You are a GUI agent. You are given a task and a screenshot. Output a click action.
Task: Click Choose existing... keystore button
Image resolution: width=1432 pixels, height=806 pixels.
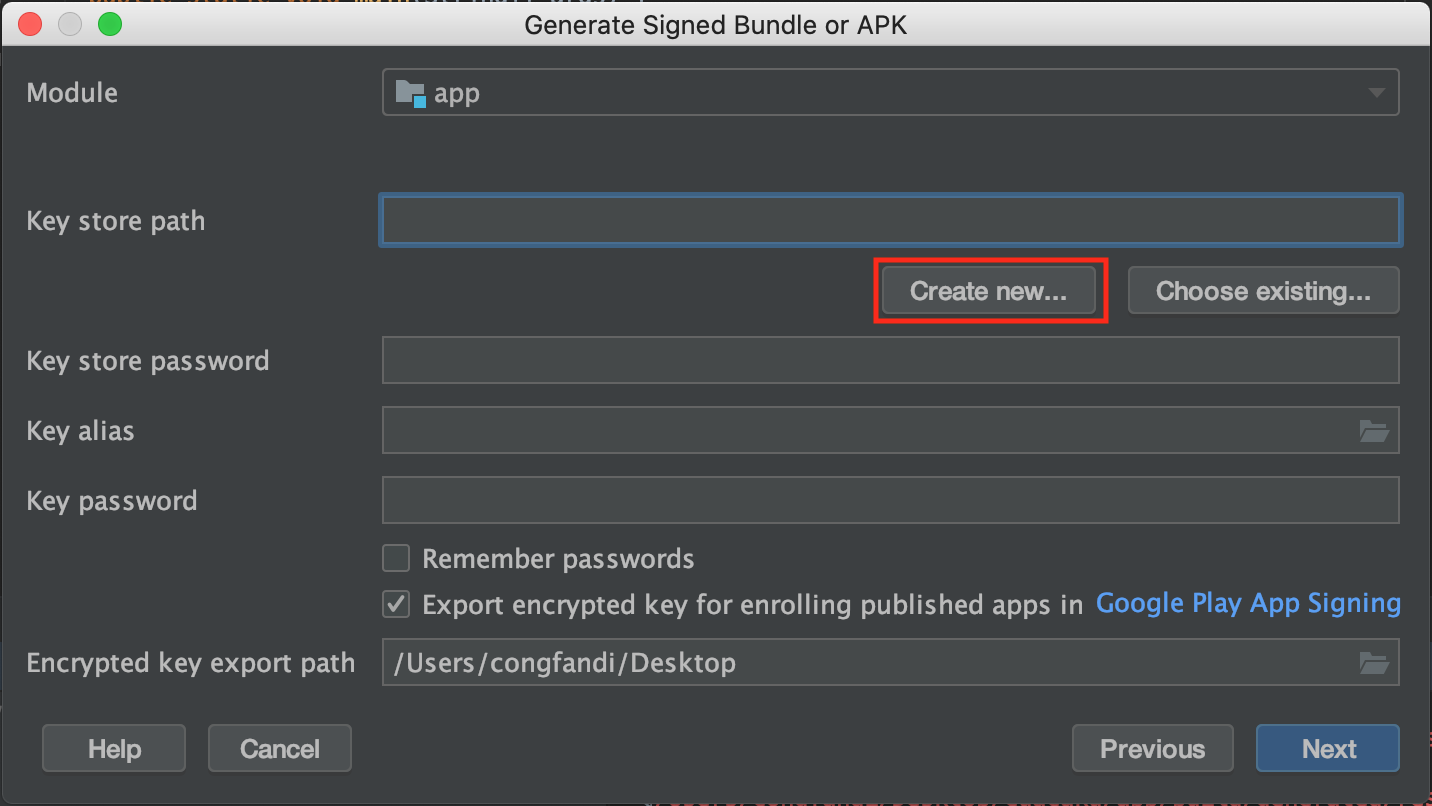click(x=1263, y=291)
